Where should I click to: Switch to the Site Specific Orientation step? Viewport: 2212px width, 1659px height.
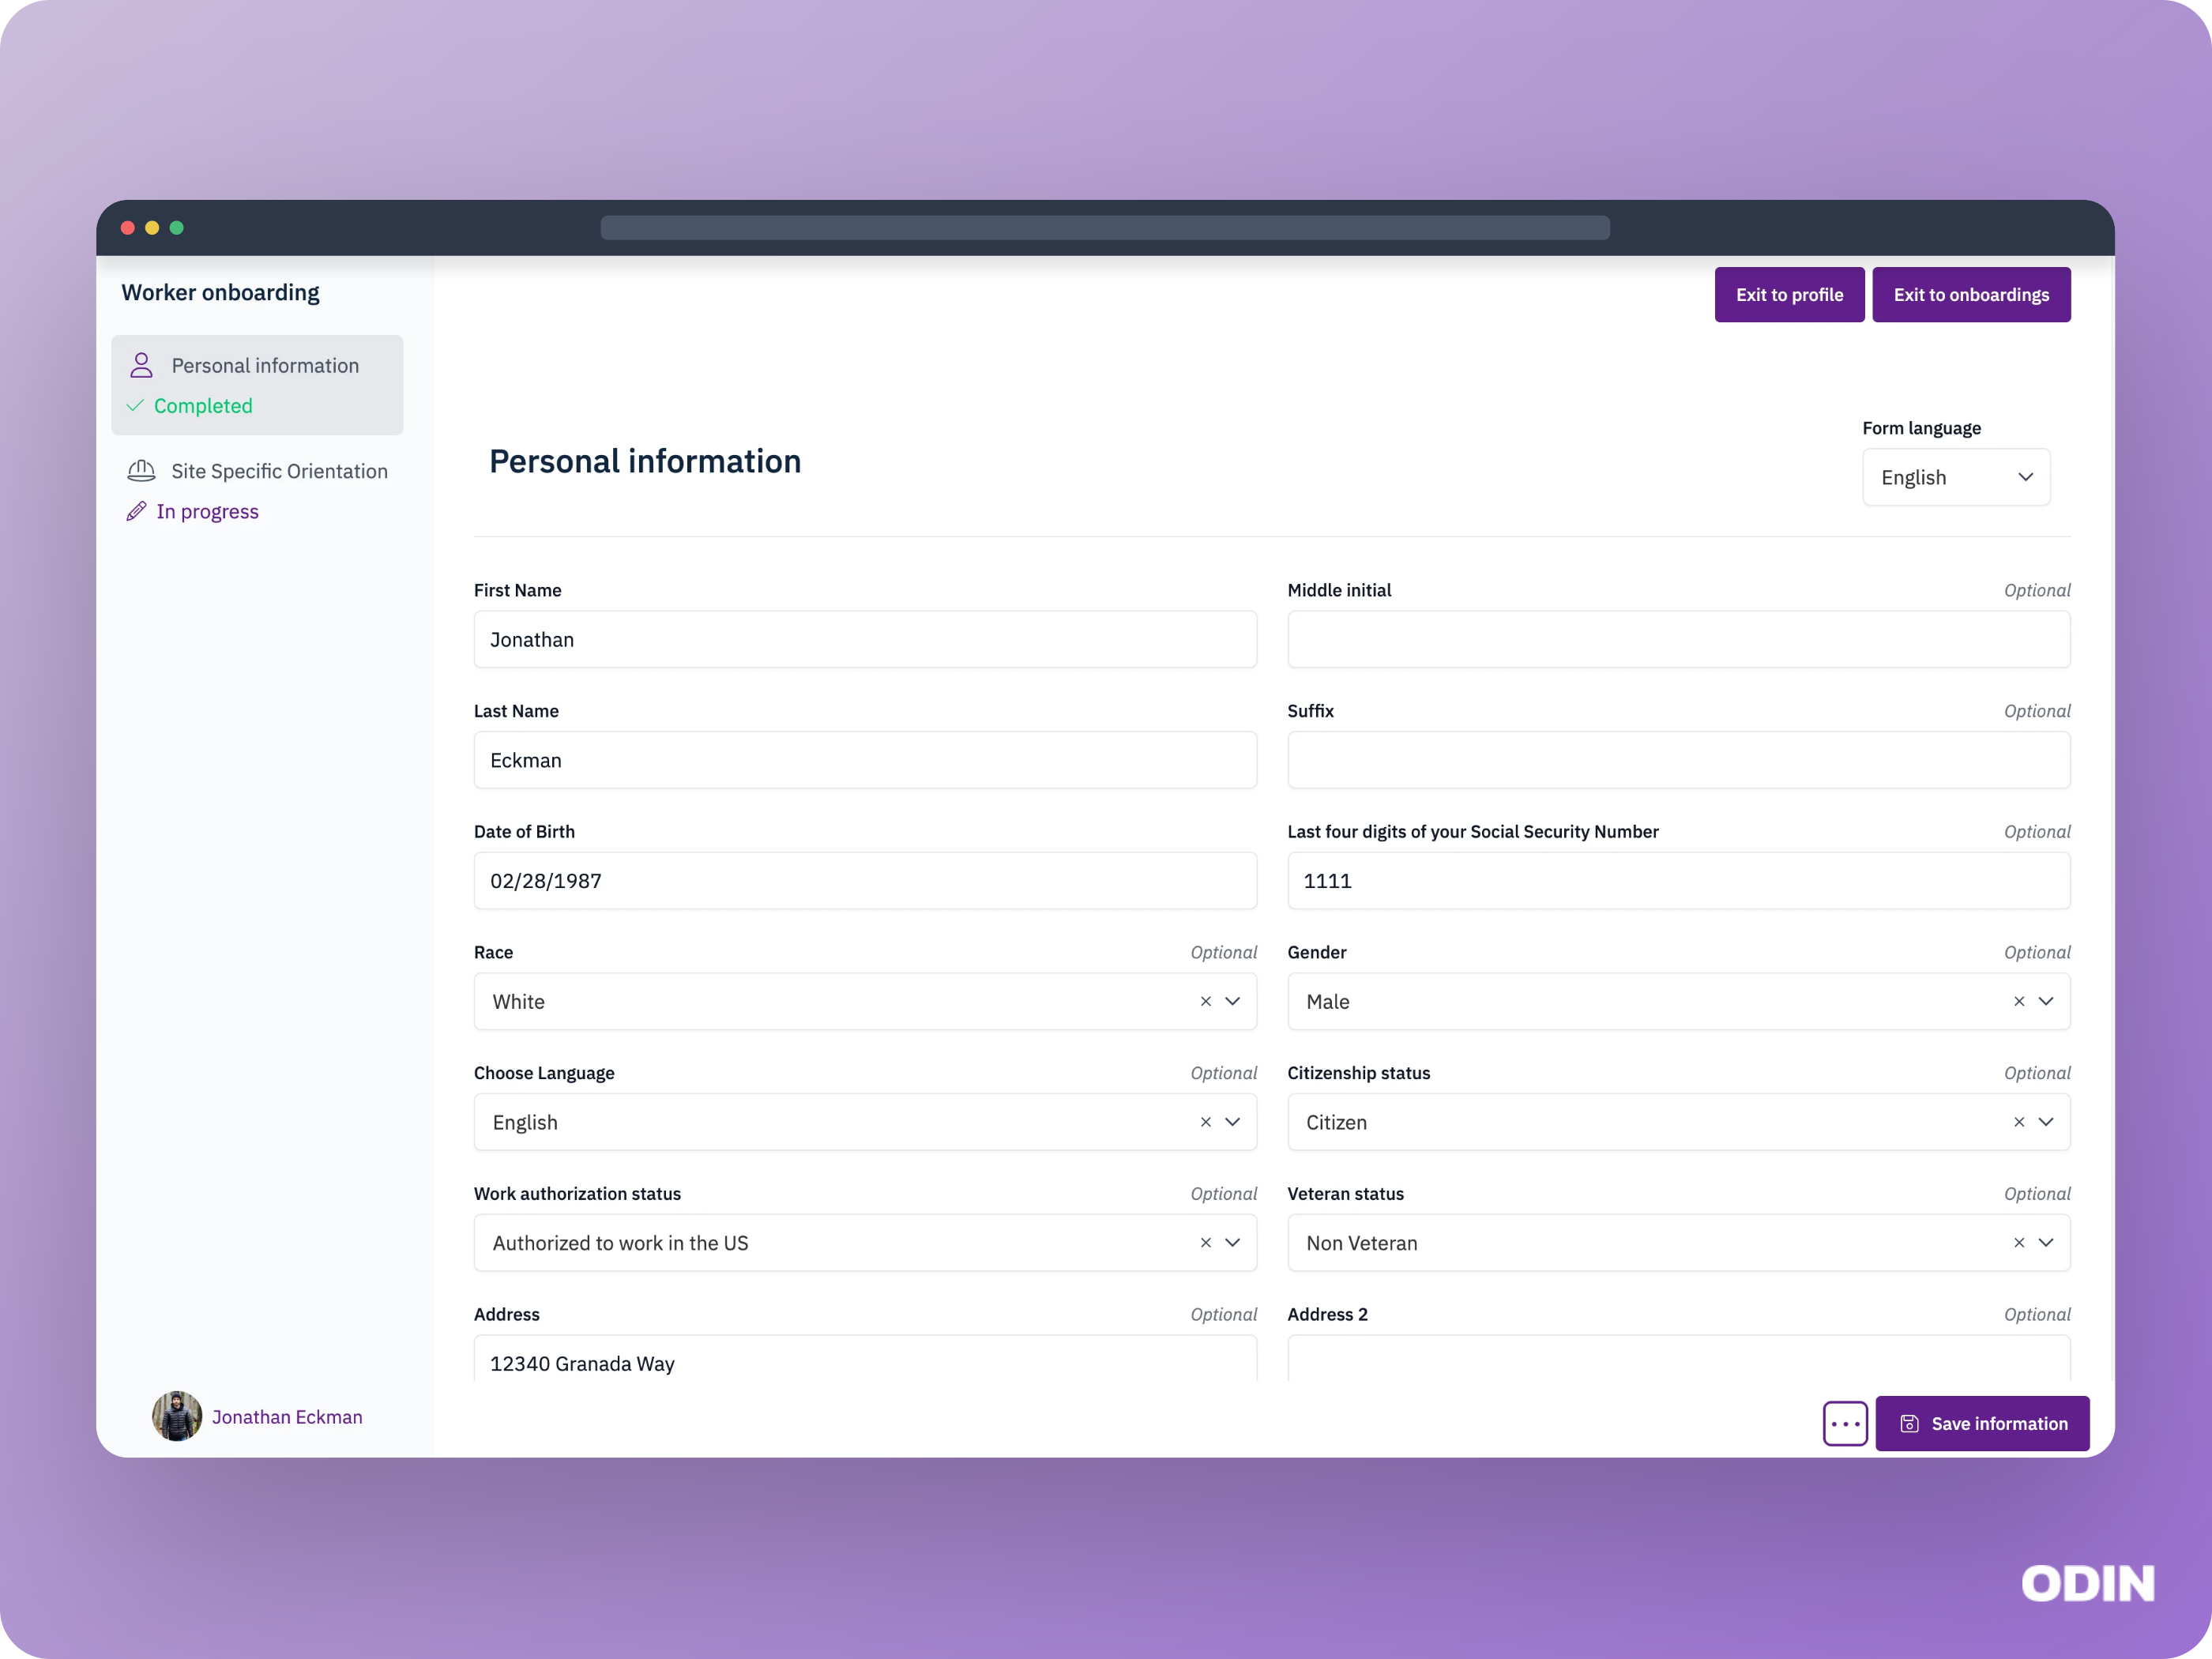coord(279,470)
